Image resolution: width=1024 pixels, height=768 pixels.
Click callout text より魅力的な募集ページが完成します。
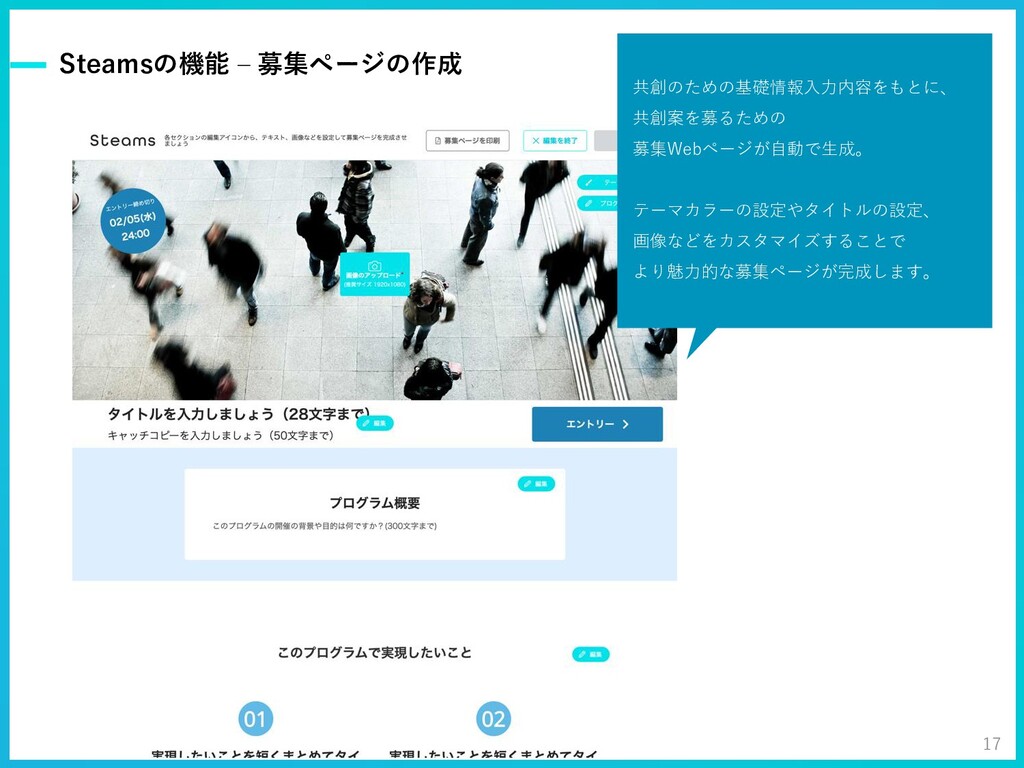784,272
